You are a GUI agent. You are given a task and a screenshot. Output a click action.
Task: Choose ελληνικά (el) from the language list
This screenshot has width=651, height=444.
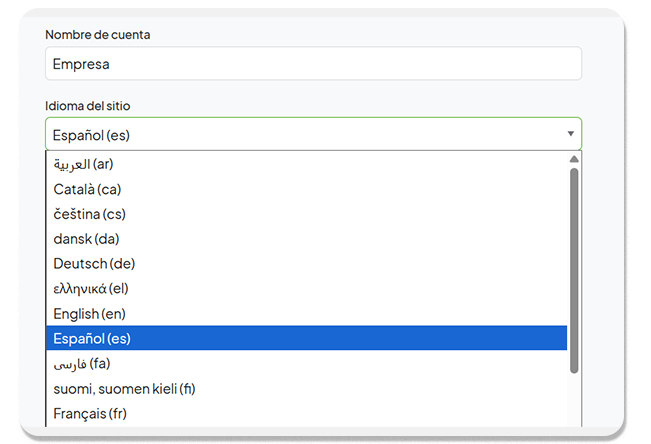point(92,289)
